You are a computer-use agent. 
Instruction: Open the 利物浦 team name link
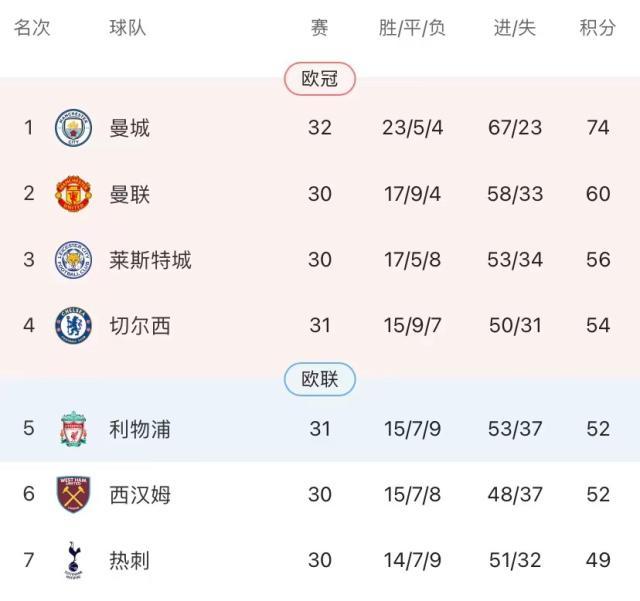140,429
